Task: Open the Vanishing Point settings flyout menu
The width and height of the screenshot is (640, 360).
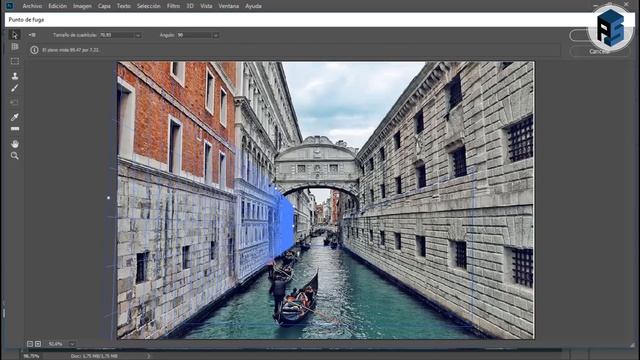Action: [x=32, y=35]
